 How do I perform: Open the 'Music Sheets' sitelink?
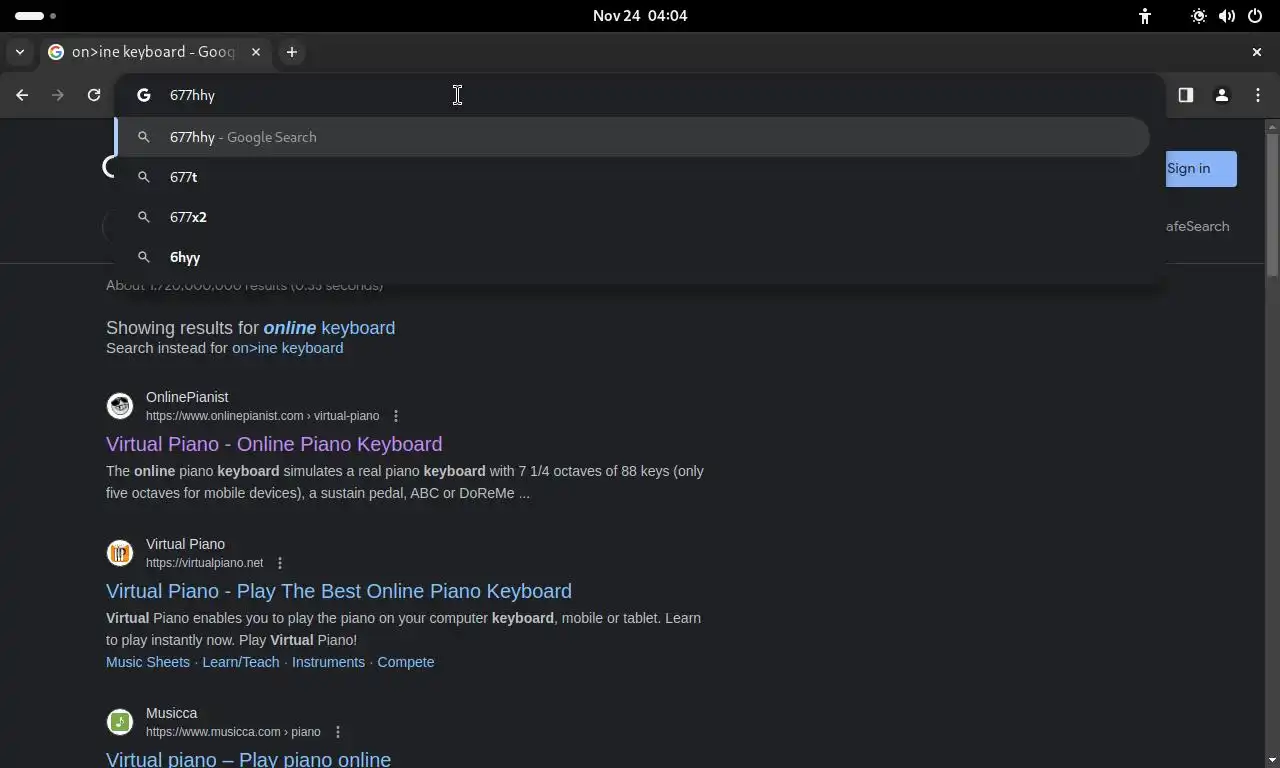(148, 662)
